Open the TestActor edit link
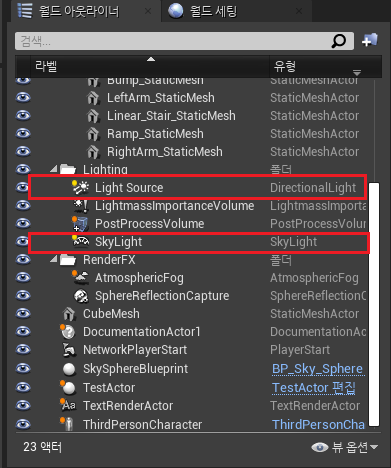Viewport: 391px width, 468px height. pos(314,388)
